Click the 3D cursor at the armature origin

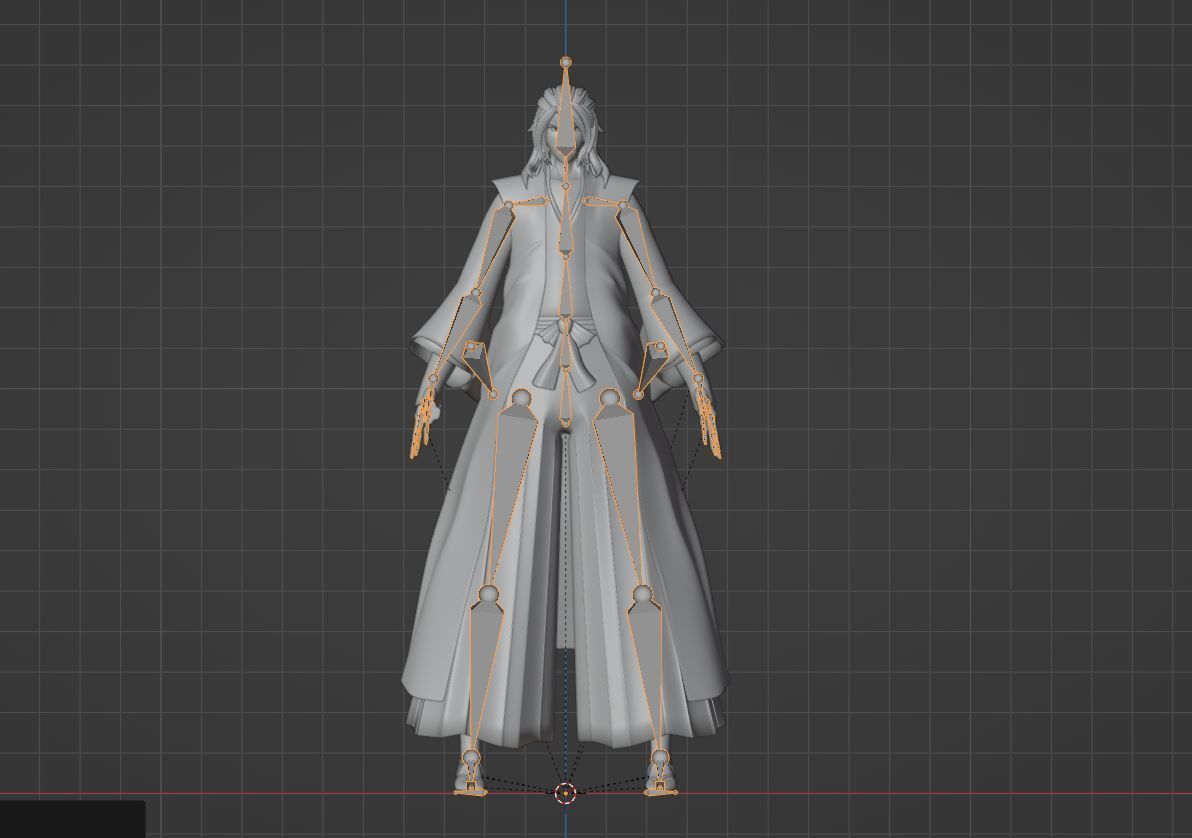point(566,794)
